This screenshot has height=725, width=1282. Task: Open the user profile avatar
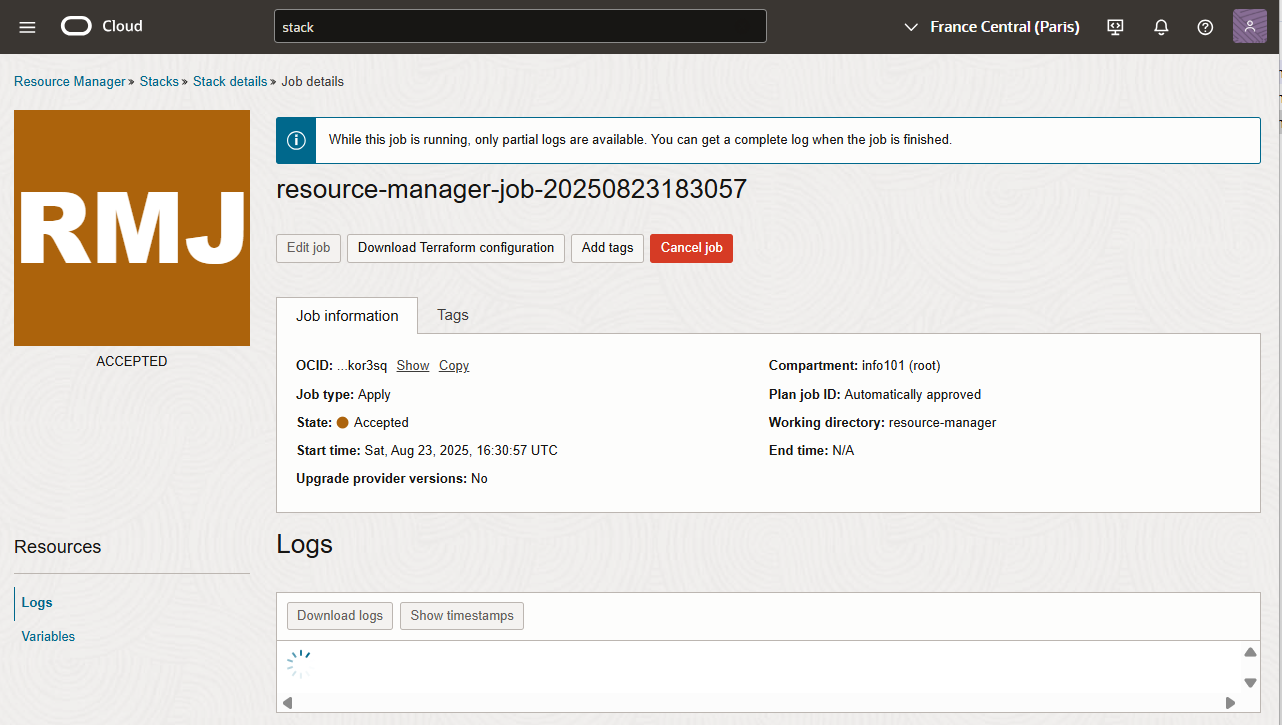click(1249, 27)
